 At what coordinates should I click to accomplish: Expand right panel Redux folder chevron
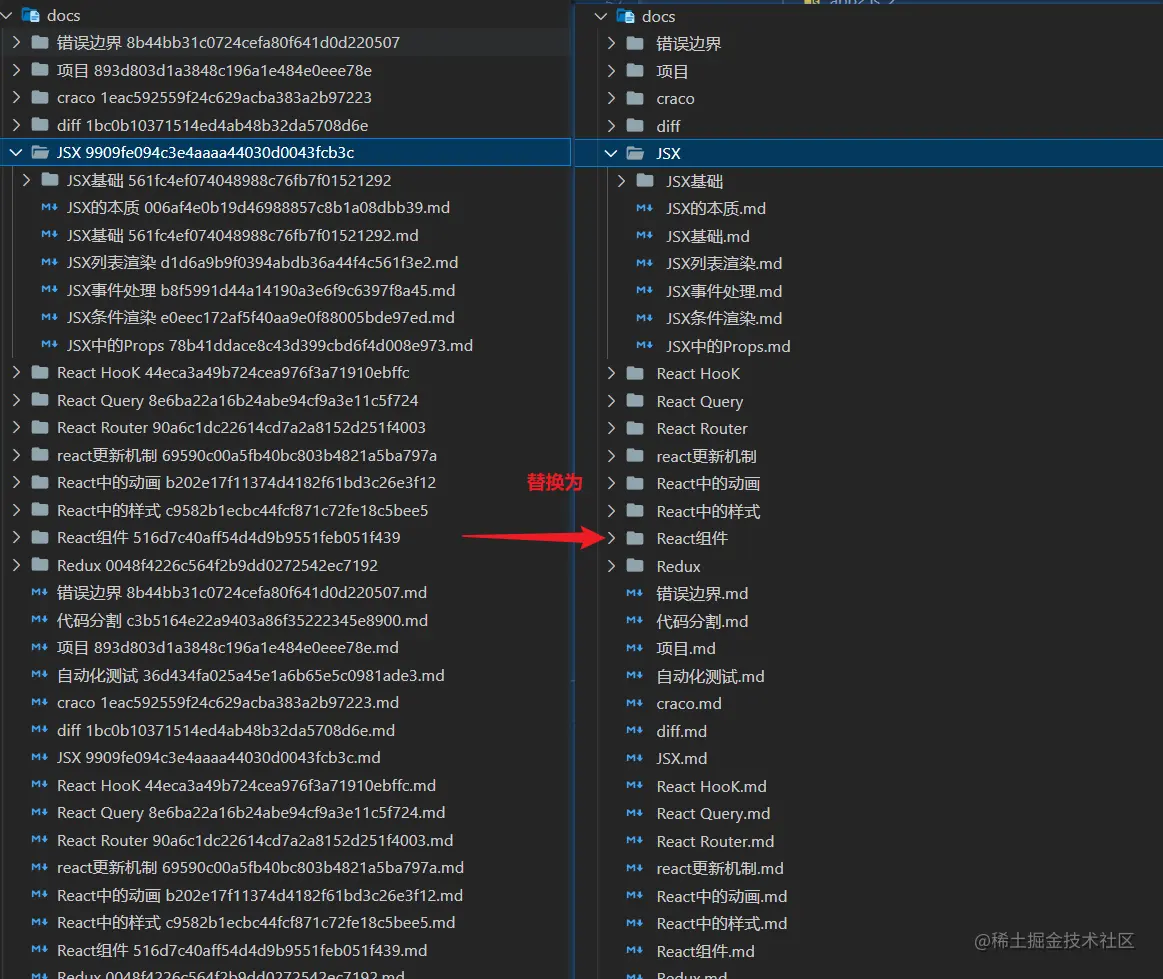point(611,567)
